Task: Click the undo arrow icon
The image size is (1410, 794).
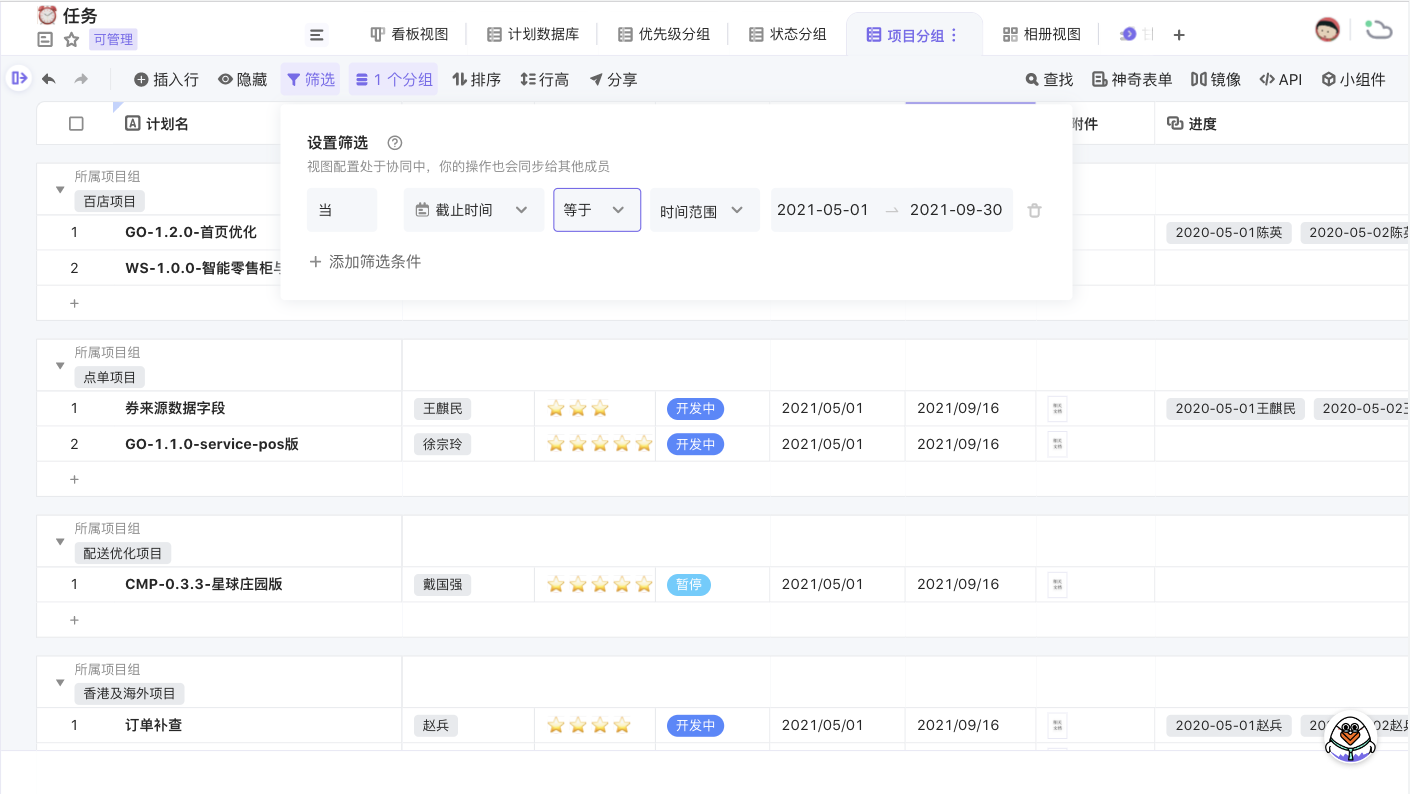Action: [x=48, y=79]
